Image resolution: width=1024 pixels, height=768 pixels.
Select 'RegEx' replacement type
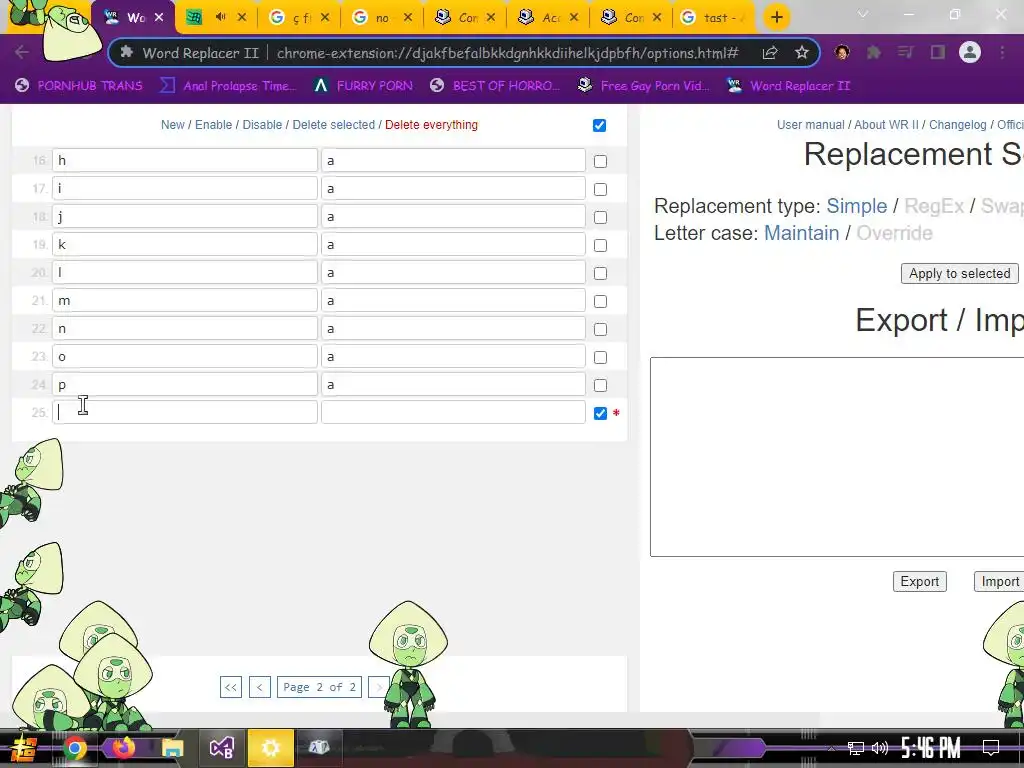934,206
